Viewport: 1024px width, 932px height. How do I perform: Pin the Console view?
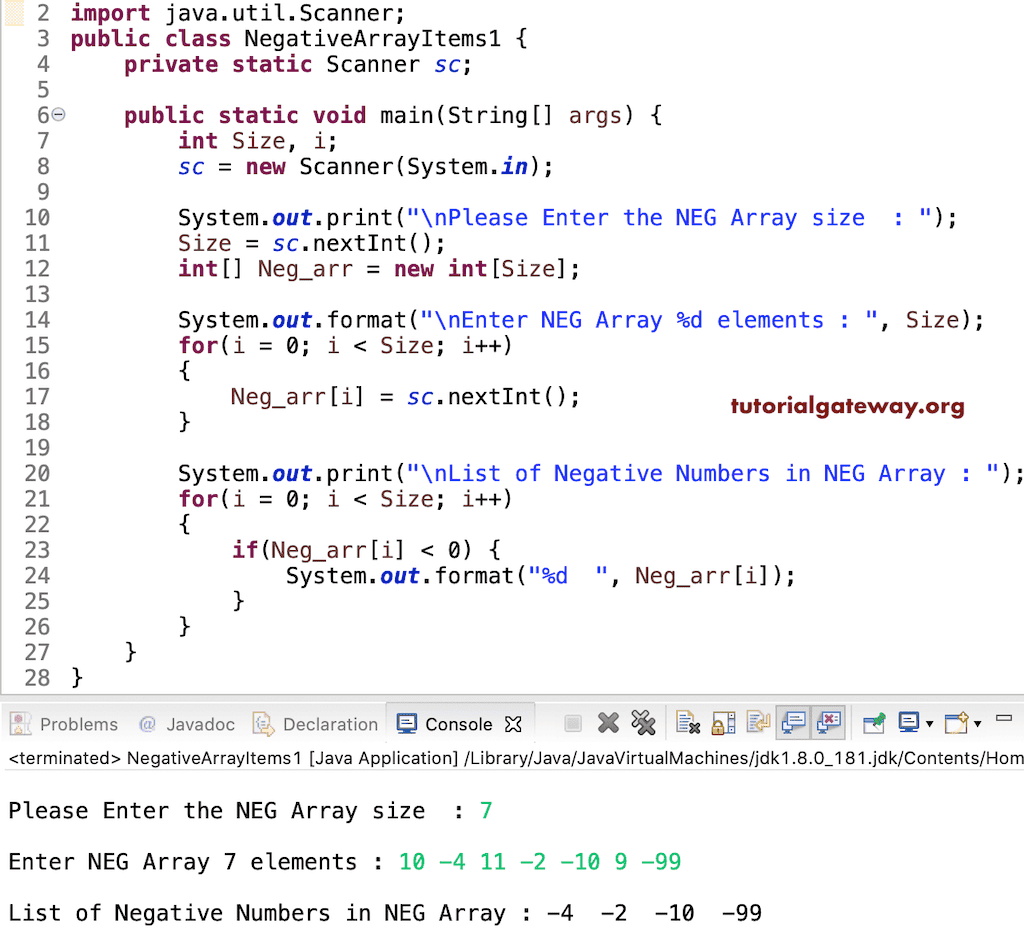(872, 722)
